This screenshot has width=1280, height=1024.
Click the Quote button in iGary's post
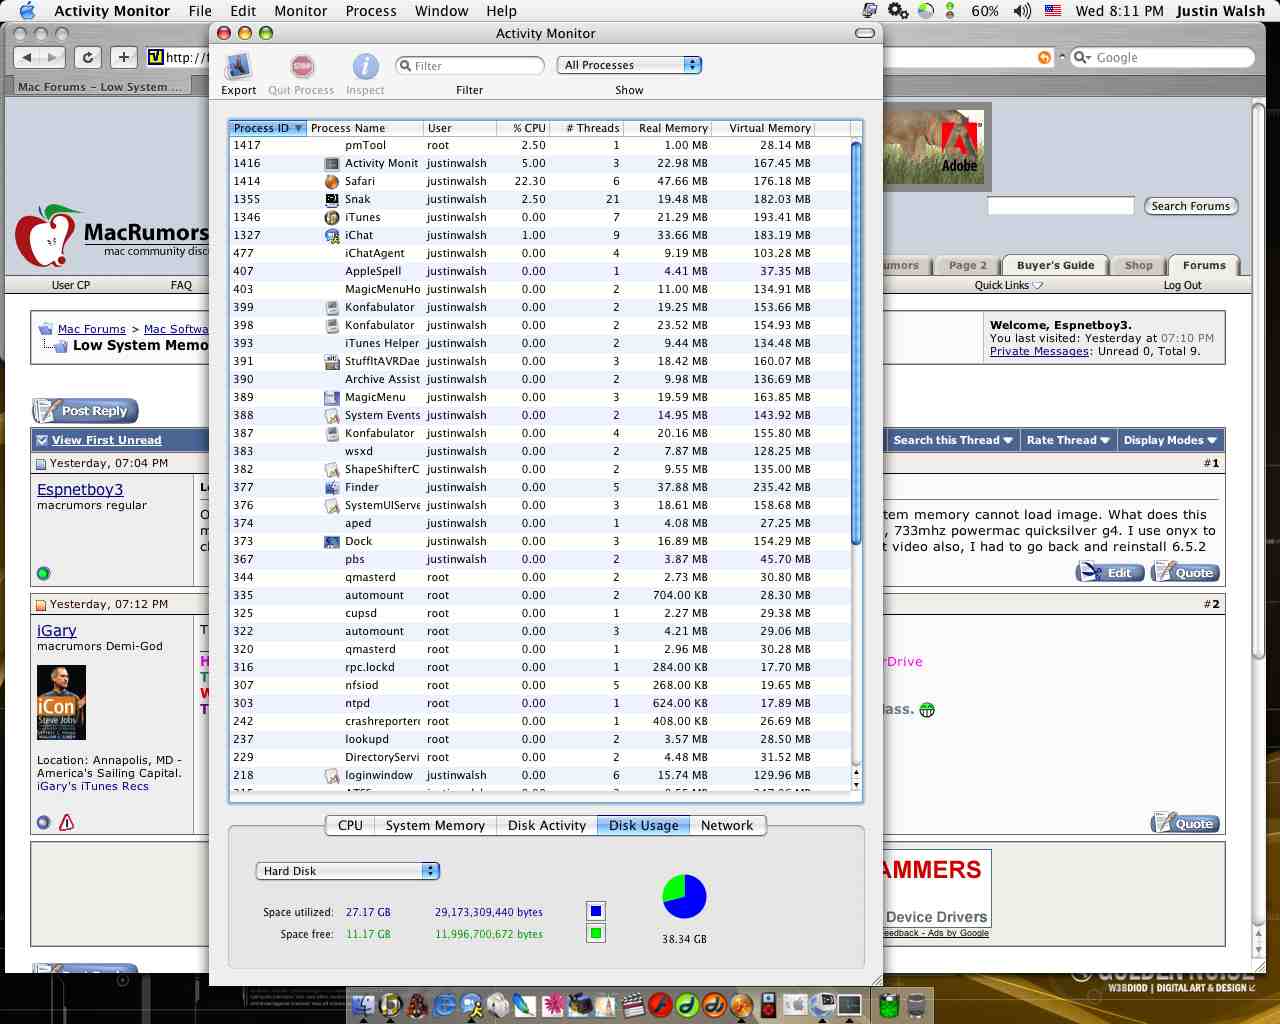(1184, 823)
